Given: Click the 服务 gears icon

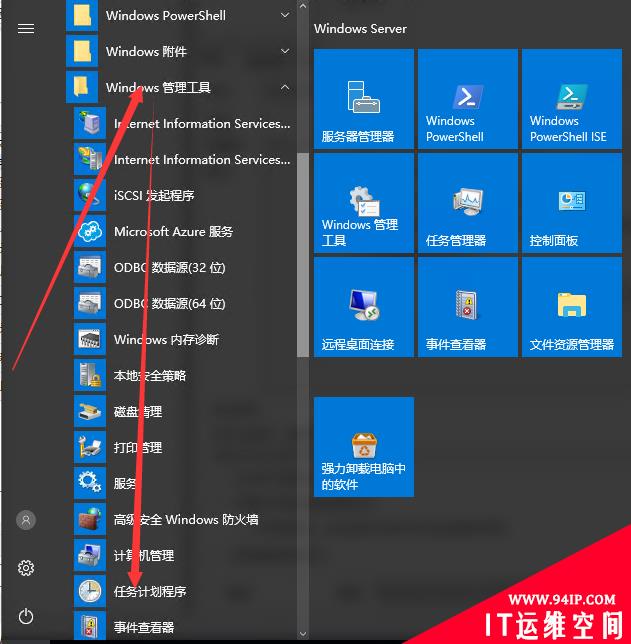Looking at the screenshot, I should (90, 483).
